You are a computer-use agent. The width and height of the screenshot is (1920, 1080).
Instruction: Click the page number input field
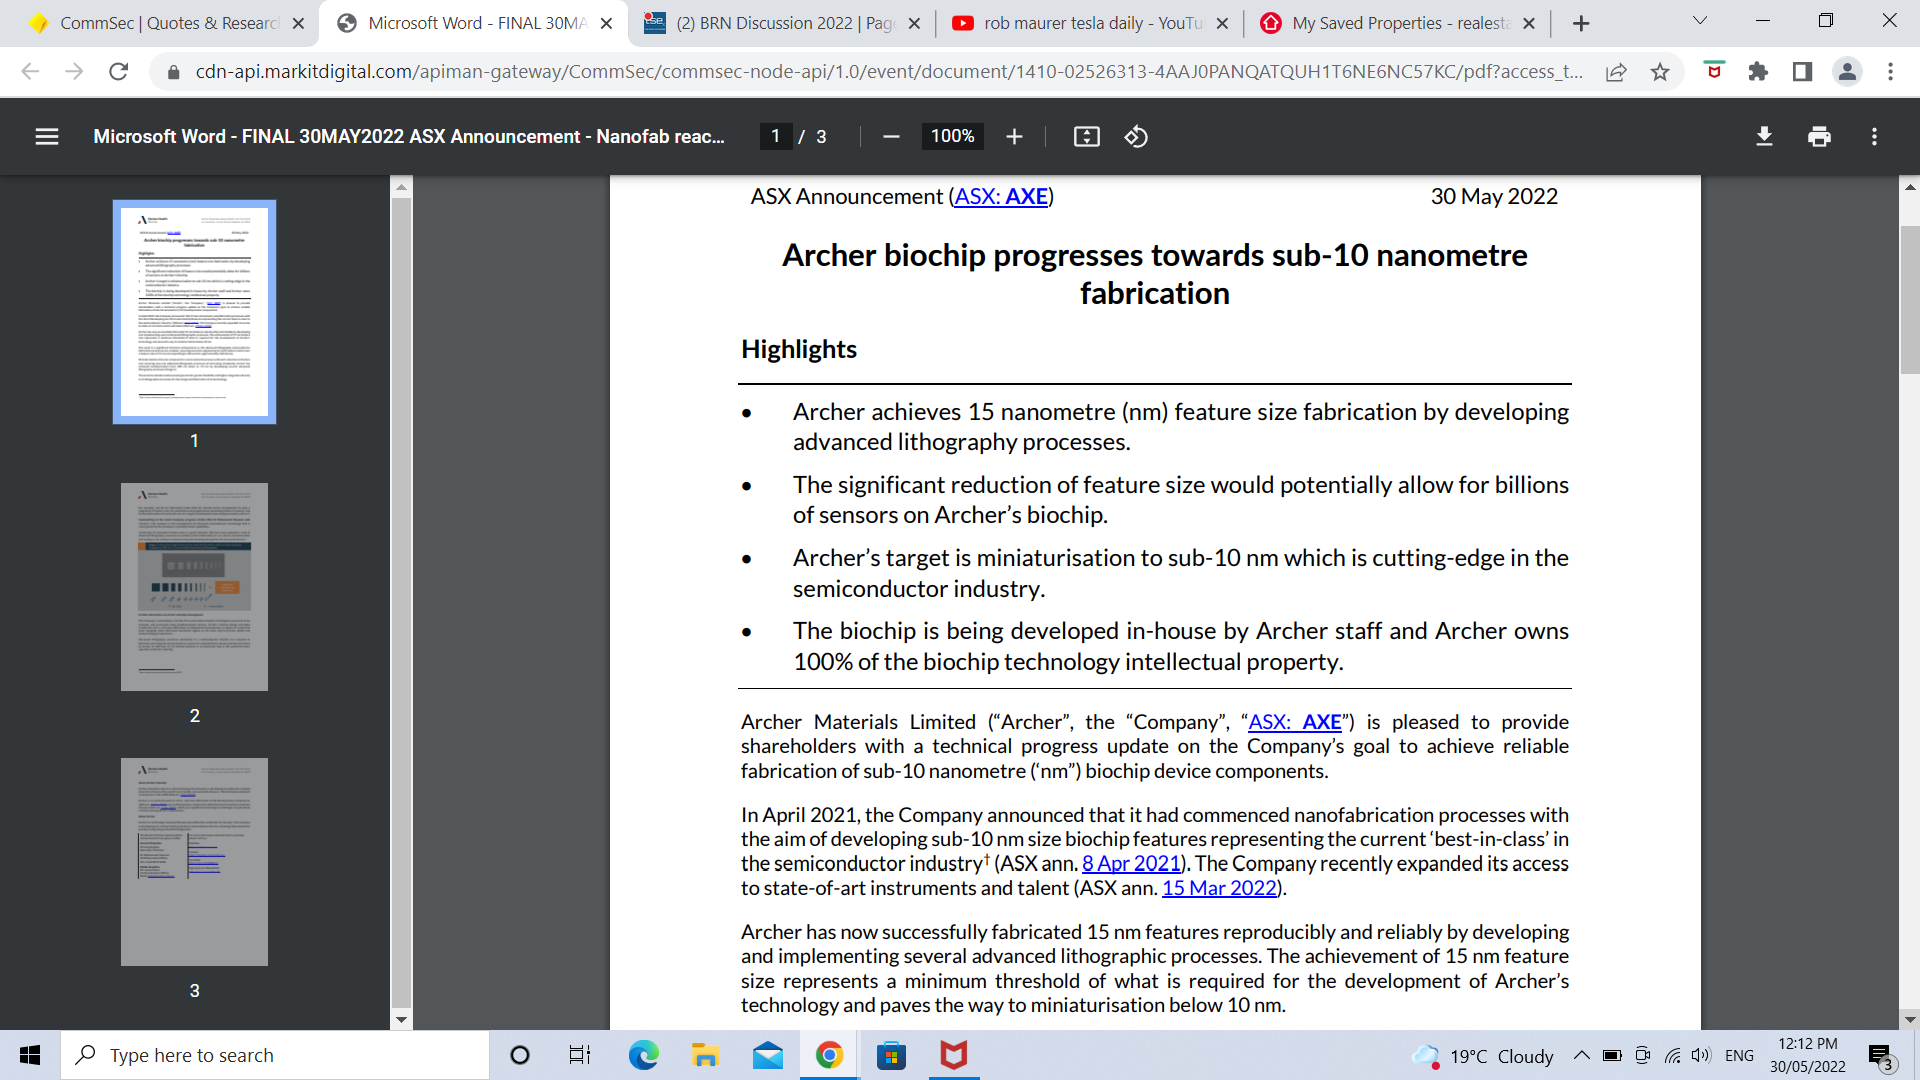coord(775,137)
